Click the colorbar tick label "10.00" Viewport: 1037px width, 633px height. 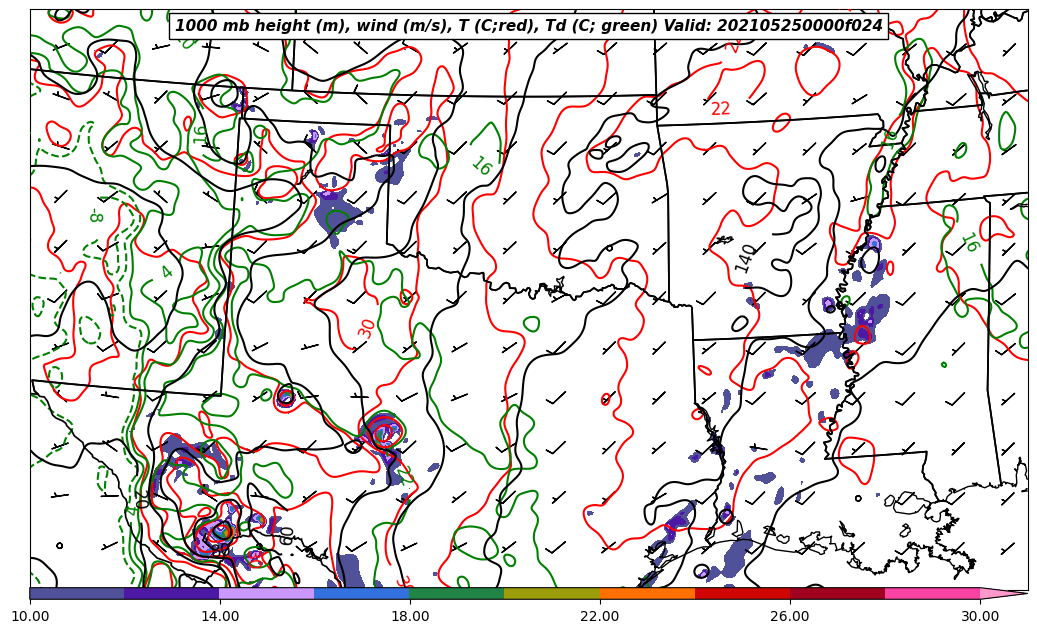[x=30, y=616]
